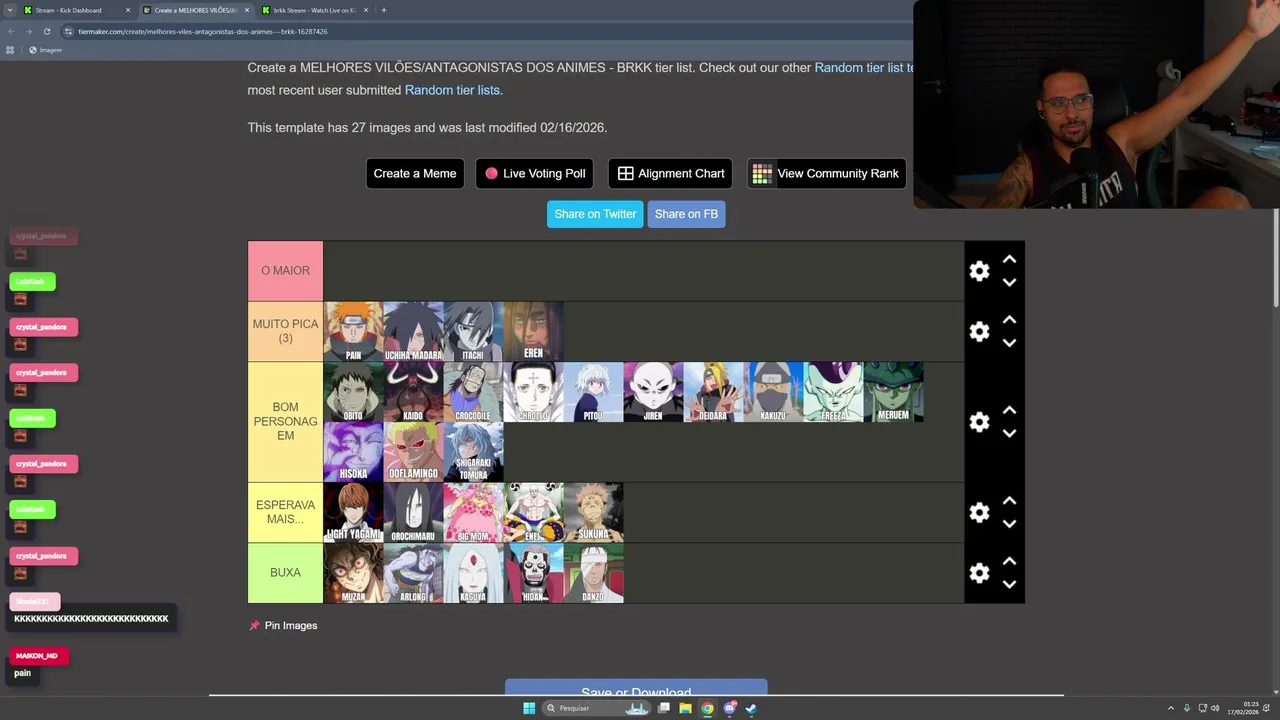
Task: Switch to brkk Stream Watch Live tab
Action: (x=315, y=10)
